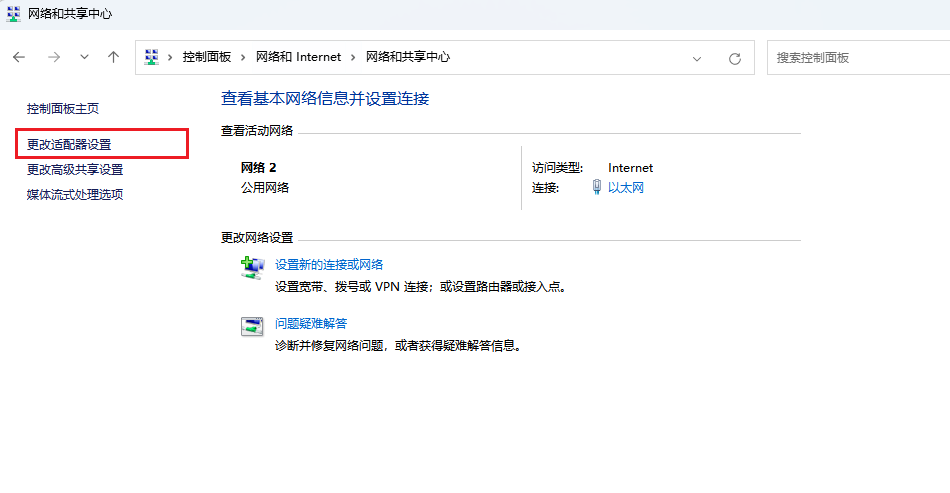Go up one level with Up arrow
Viewport: 950px width, 493px height.
point(114,58)
